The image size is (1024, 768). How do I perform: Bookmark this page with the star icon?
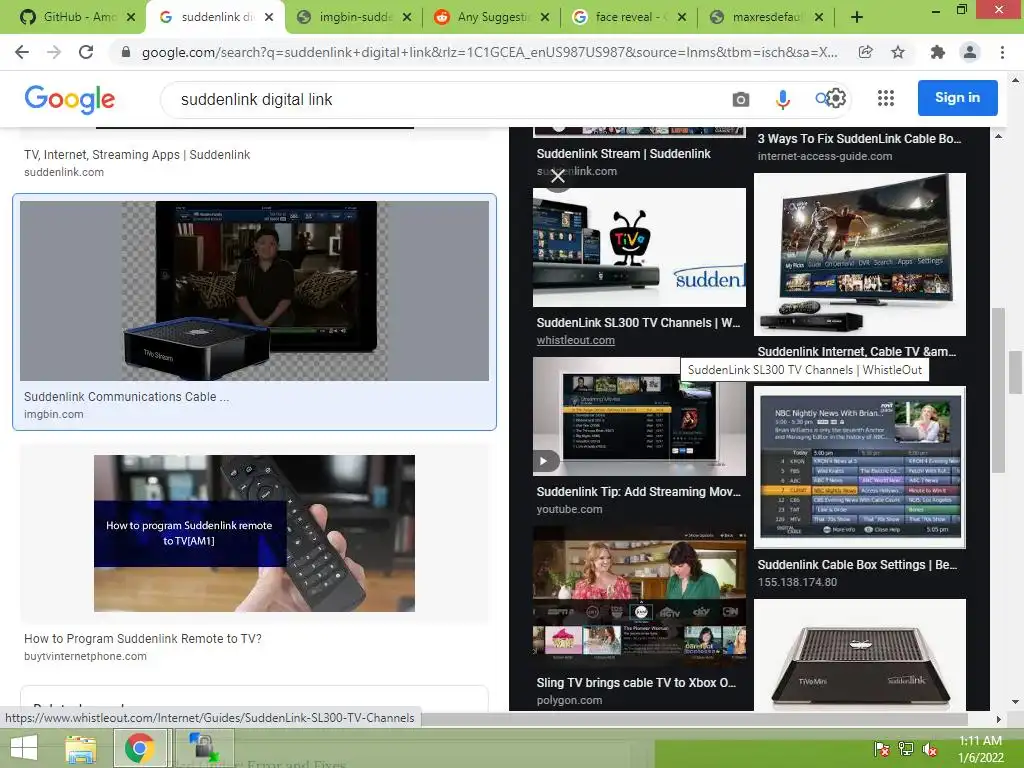(x=898, y=52)
